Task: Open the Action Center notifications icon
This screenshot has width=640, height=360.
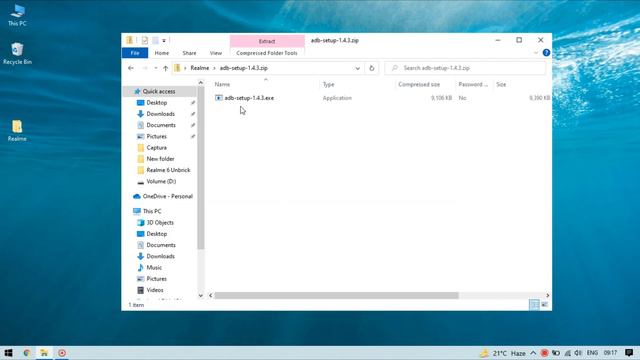Action: coord(629,353)
